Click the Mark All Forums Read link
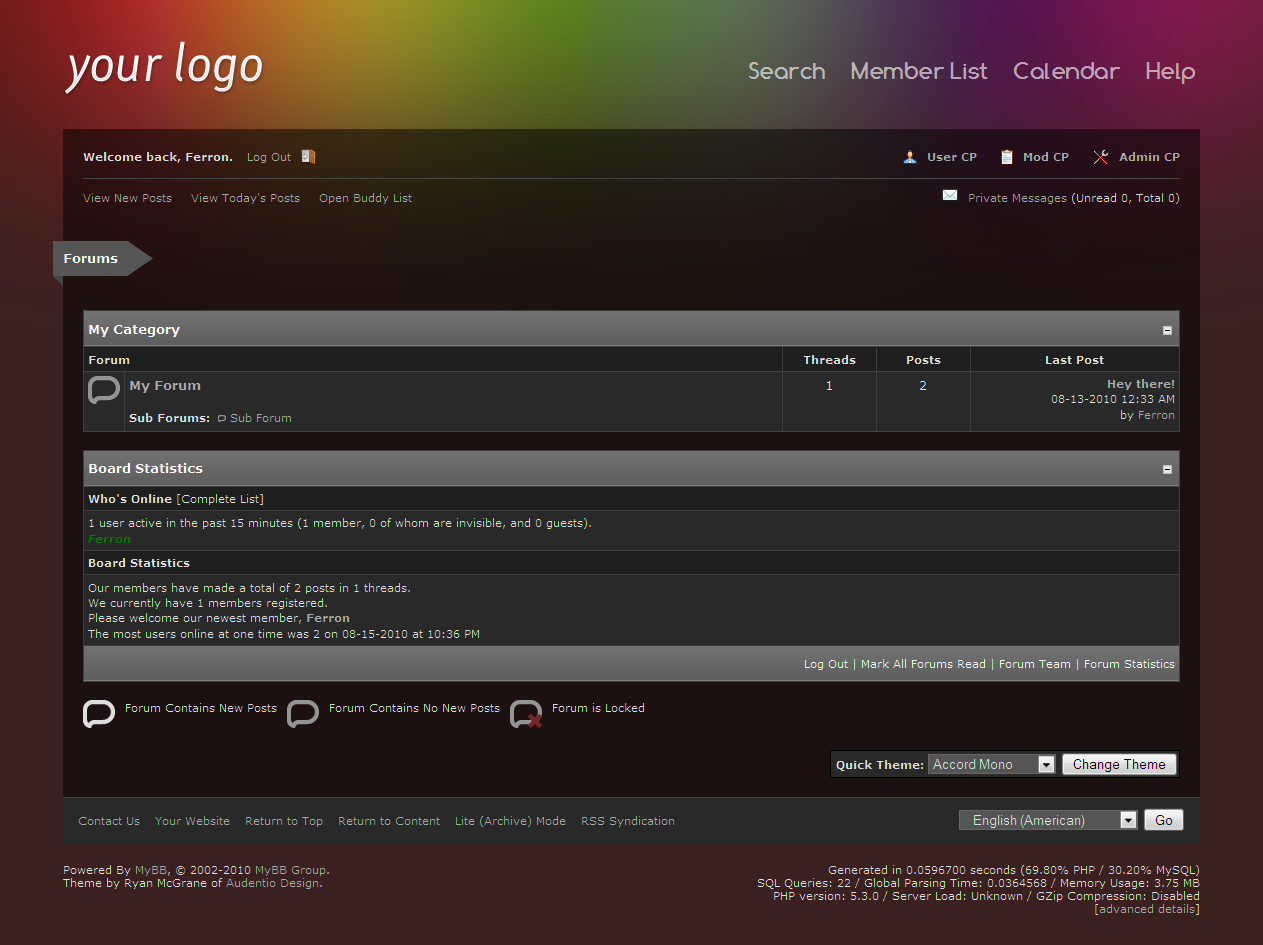Screen dimensions: 1263x945 coord(922,664)
